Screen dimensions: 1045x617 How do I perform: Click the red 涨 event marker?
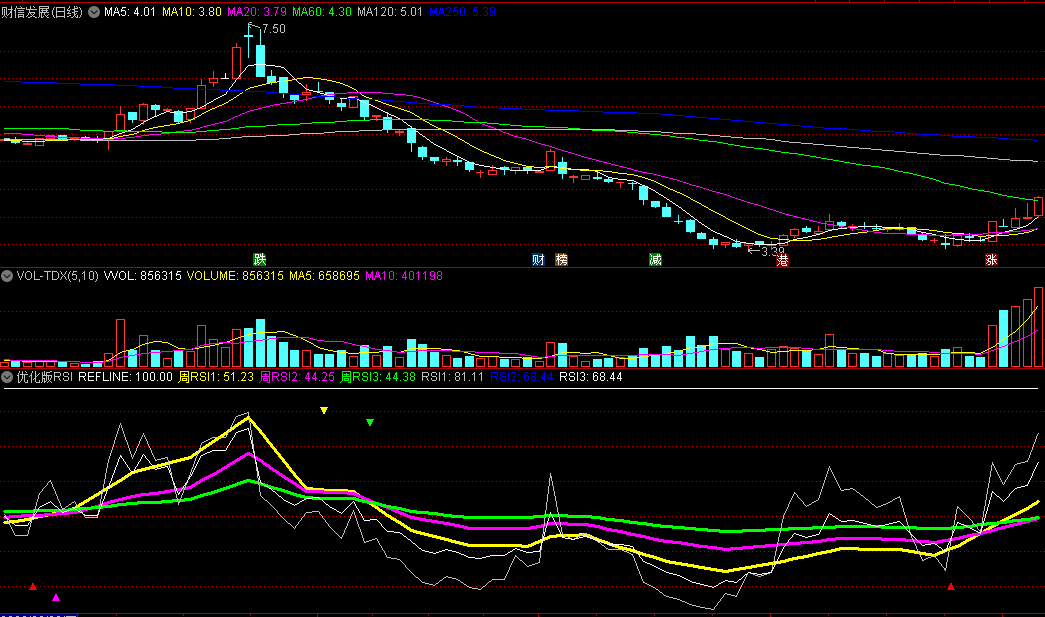pos(991,260)
